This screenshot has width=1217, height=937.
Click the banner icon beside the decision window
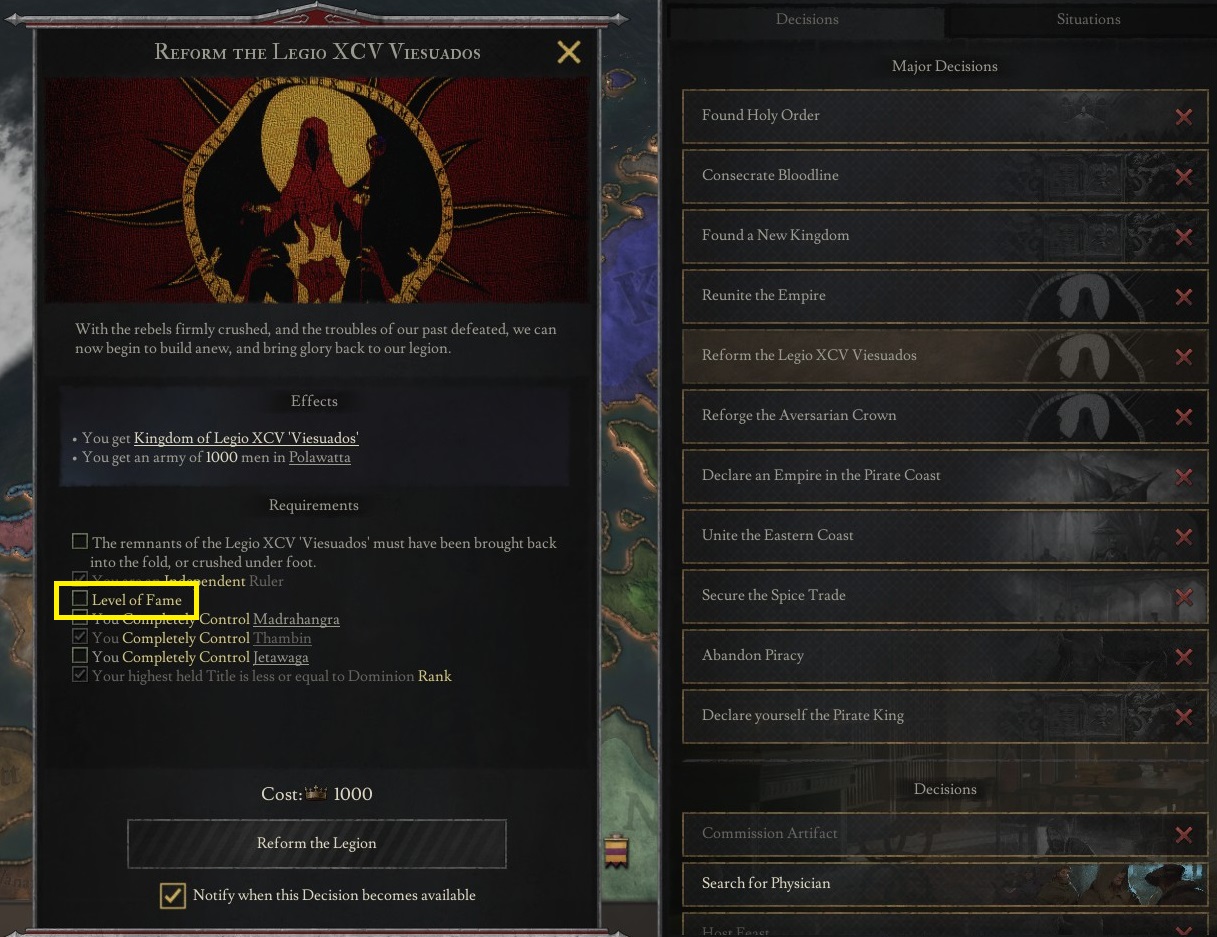point(617,852)
